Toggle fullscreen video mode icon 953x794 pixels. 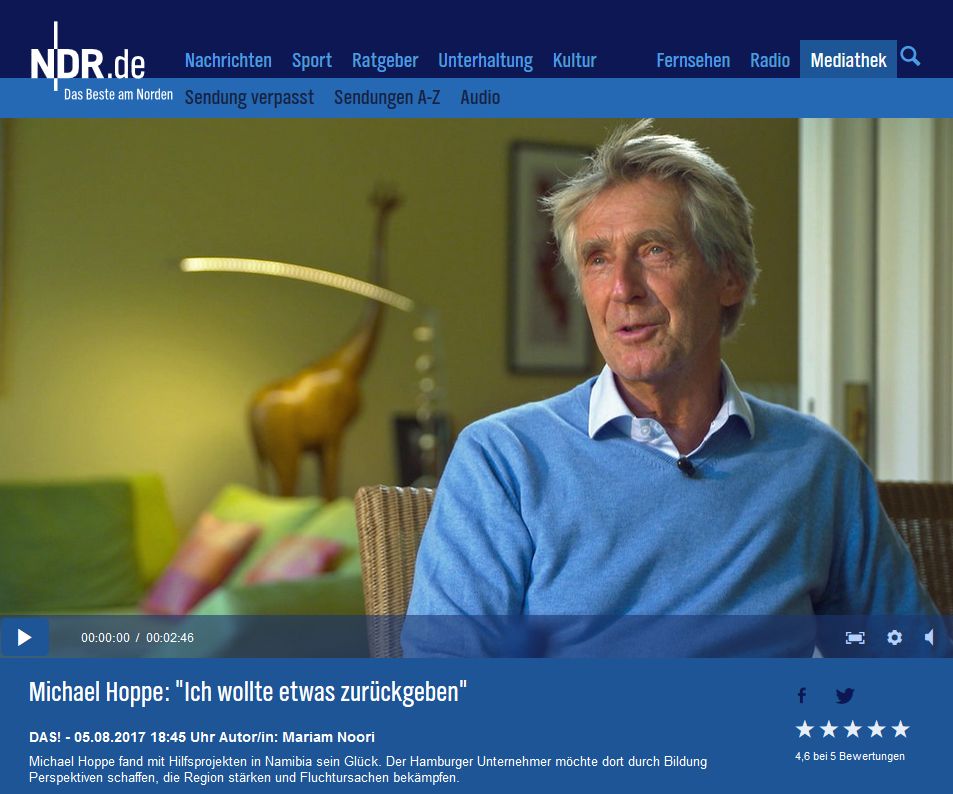tap(855, 638)
